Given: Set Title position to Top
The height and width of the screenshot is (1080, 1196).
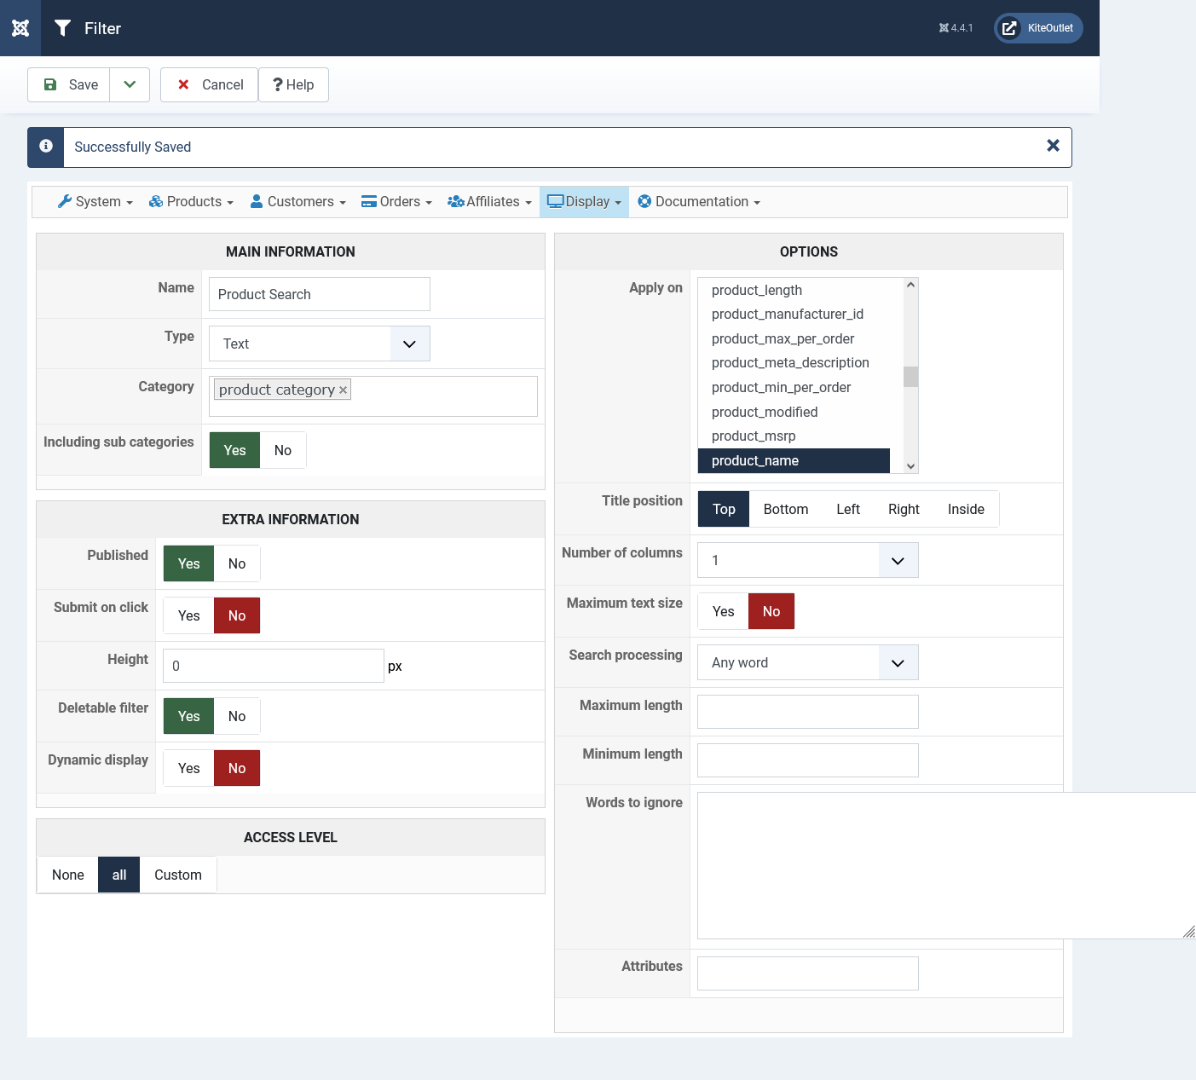Looking at the screenshot, I should 724,509.
